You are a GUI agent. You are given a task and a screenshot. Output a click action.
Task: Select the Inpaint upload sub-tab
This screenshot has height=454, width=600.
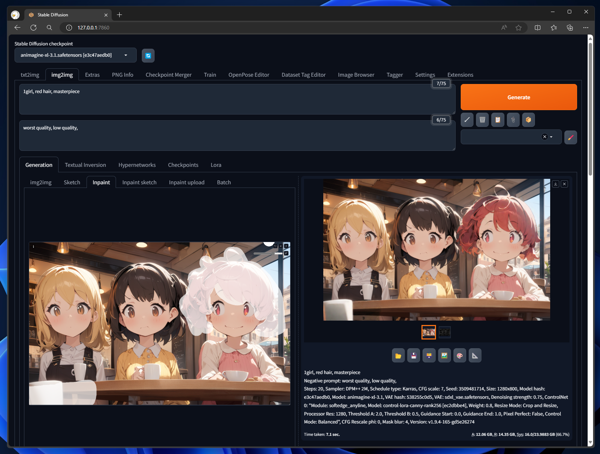pos(186,182)
